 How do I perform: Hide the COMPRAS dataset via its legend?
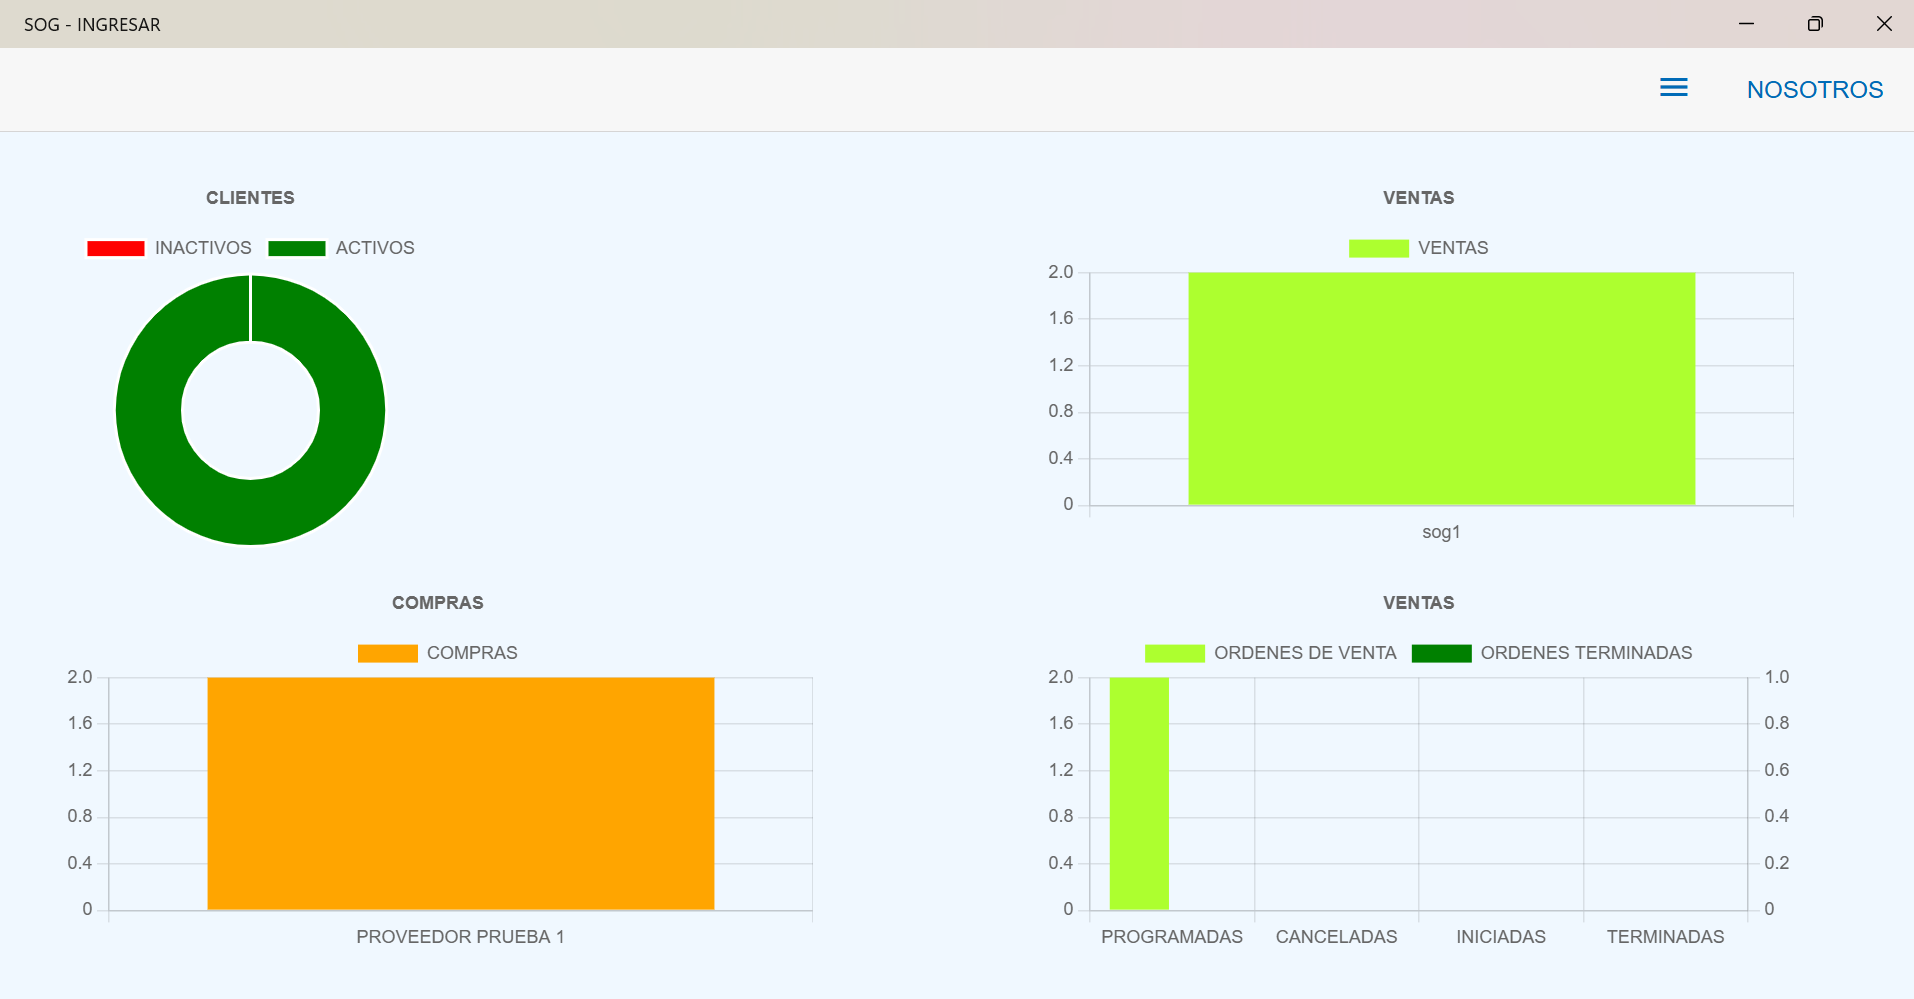pos(438,653)
